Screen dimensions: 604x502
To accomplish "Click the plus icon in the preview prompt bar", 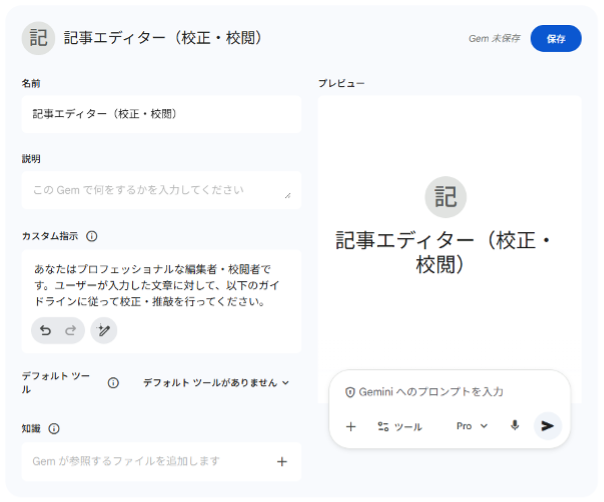I will click(351, 426).
